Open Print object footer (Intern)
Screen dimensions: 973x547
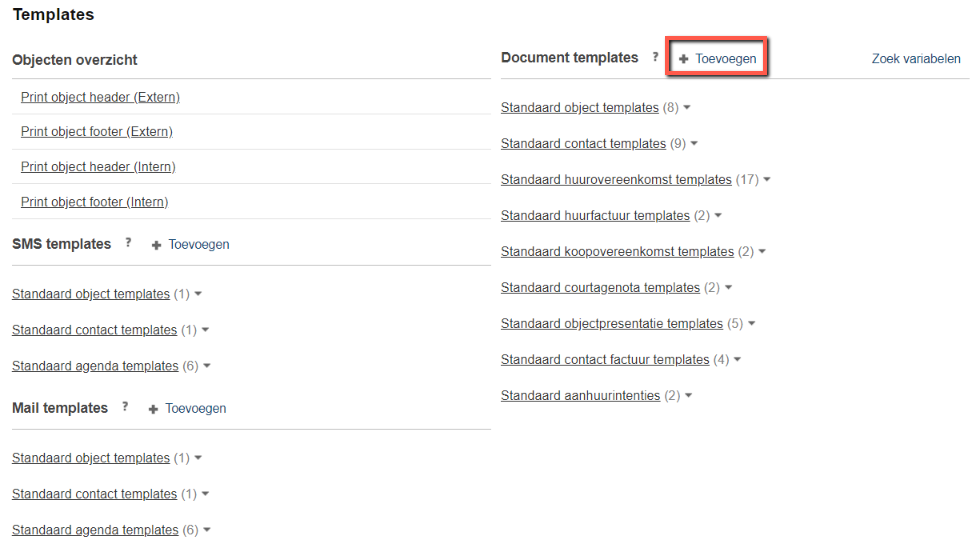(94, 202)
